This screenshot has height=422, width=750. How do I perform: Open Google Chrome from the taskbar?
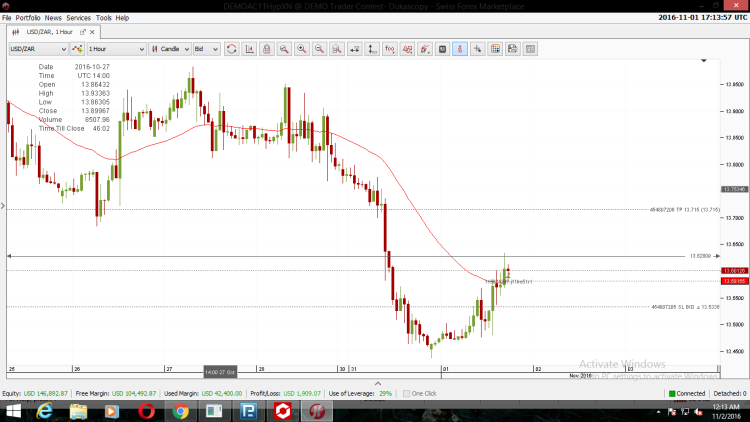click(x=180, y=411)
